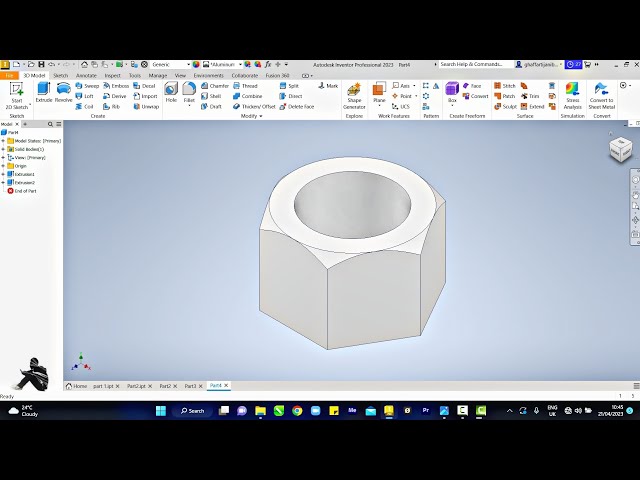Viewport: 640px width, 480px height.
Task: Activate the Fillet tool
Action: pyautogui.click(x=189, y=93)
